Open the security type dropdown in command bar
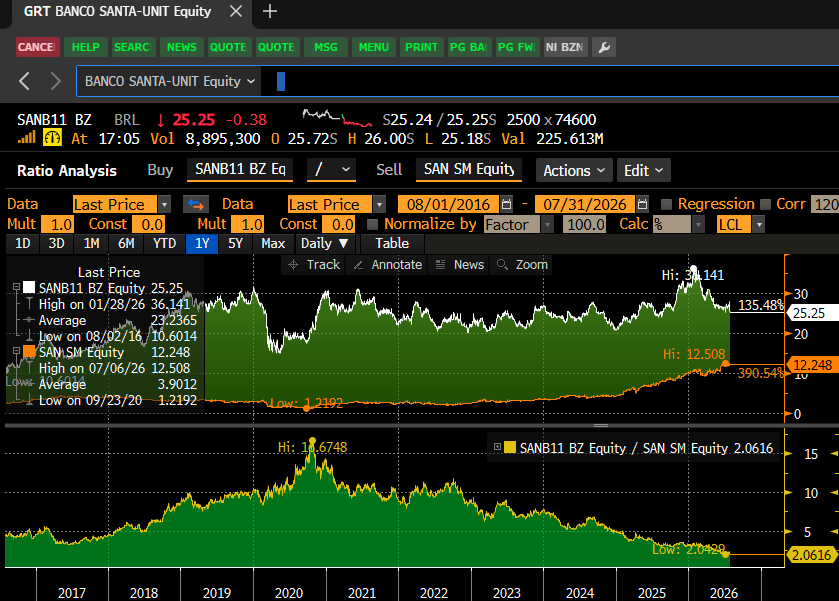 tap(169, 81)
